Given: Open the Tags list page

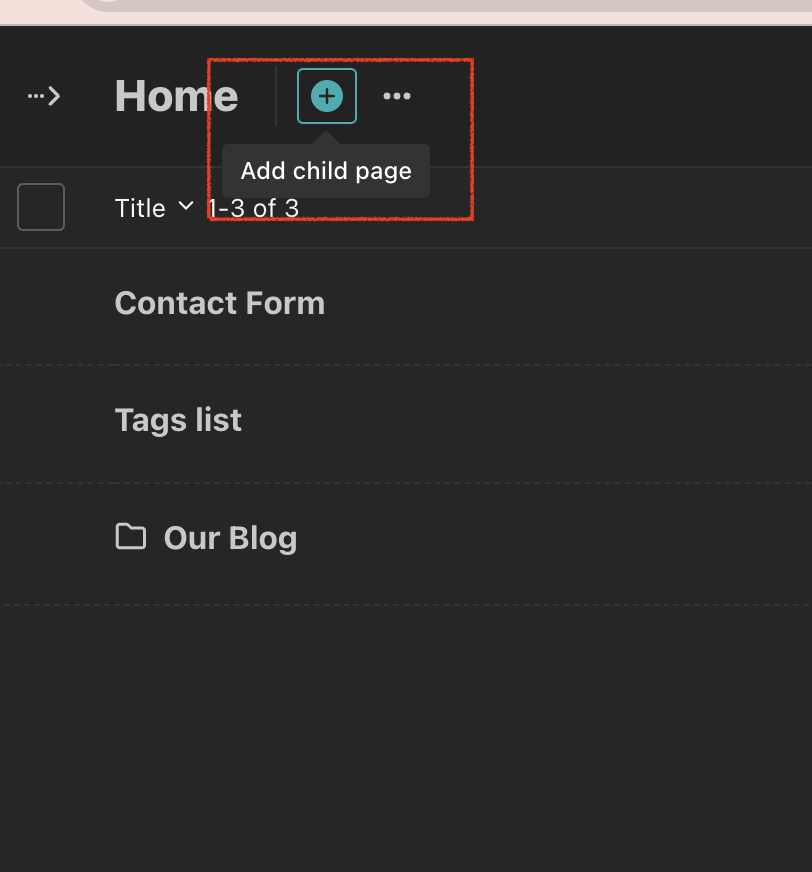Looking at the screenshot, I should tap(178, 420).
